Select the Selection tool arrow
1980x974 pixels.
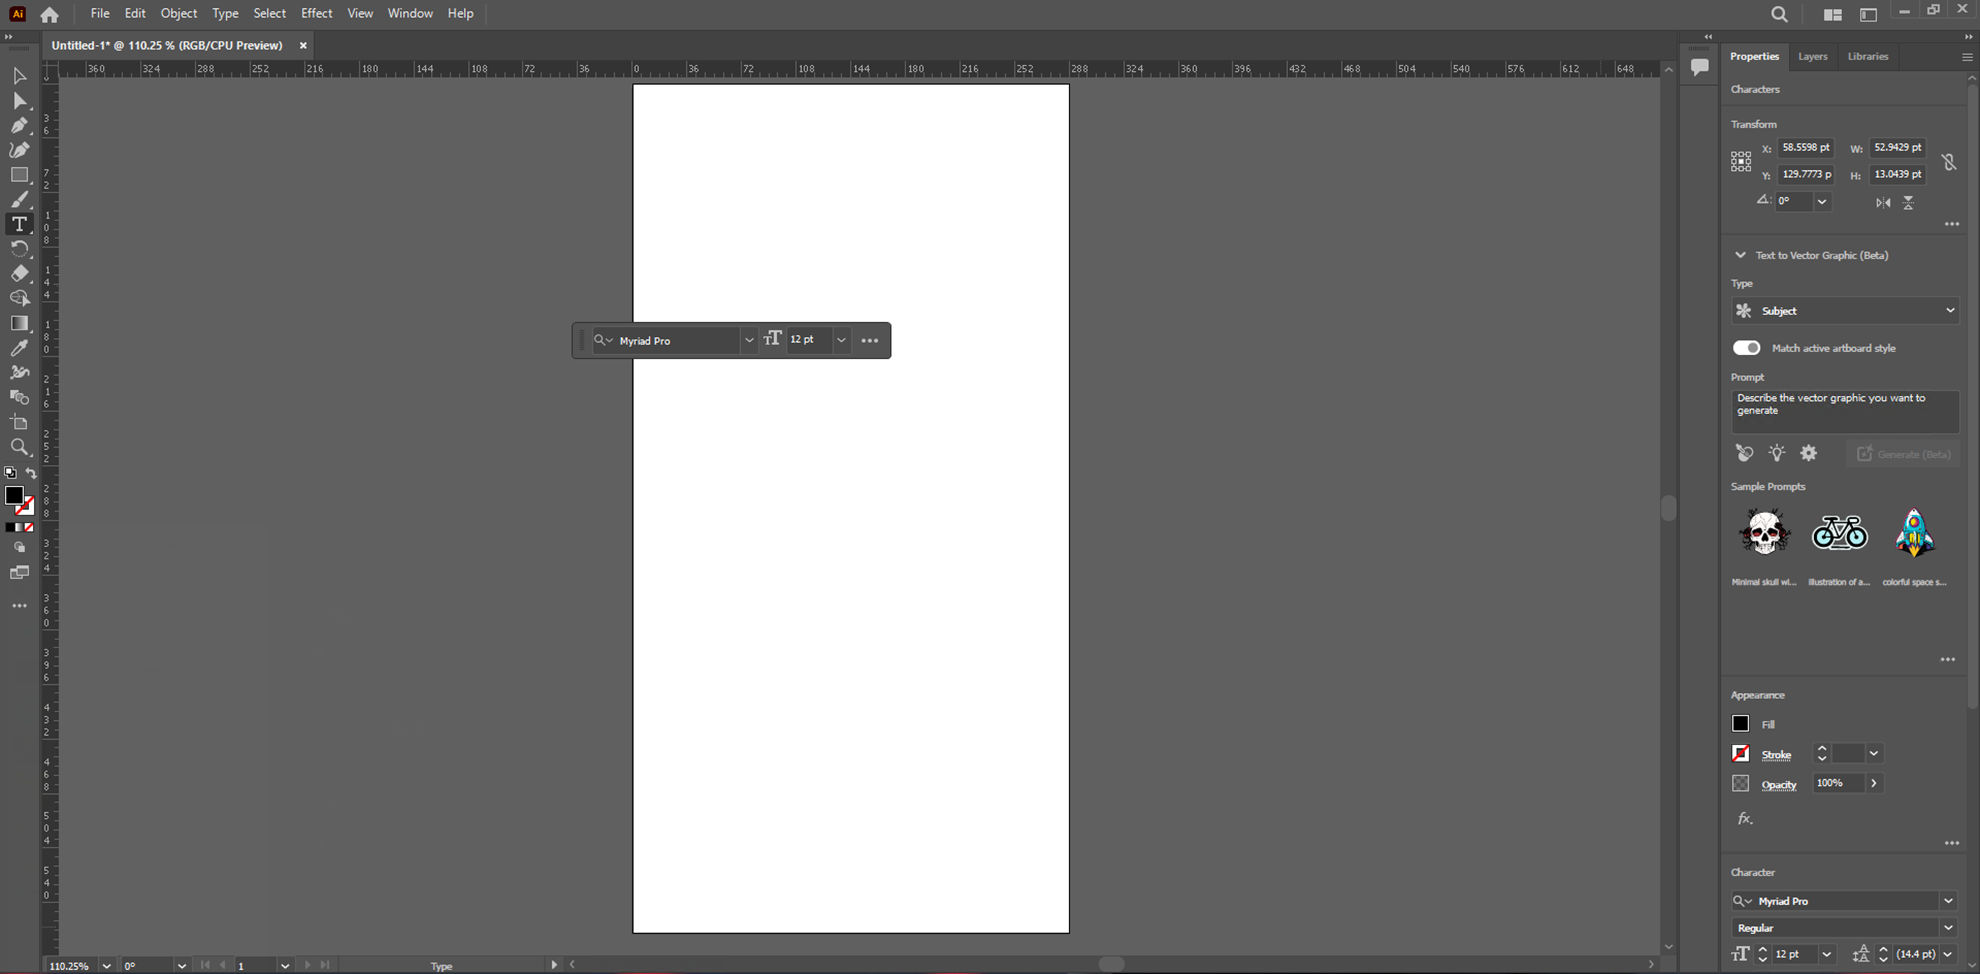pyautogui.click(x=19, y=76)
